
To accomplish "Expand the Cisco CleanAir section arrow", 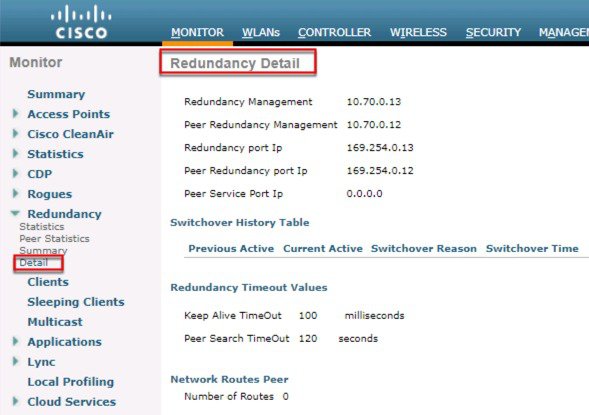I will pyautogui.click(x=15, y=133).
